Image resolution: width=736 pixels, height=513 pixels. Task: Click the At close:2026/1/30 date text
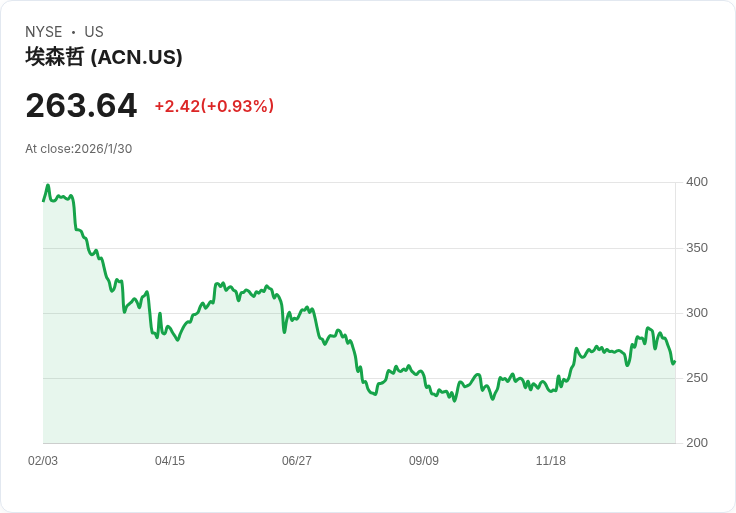pyautogui.click(x=79, y=149)
